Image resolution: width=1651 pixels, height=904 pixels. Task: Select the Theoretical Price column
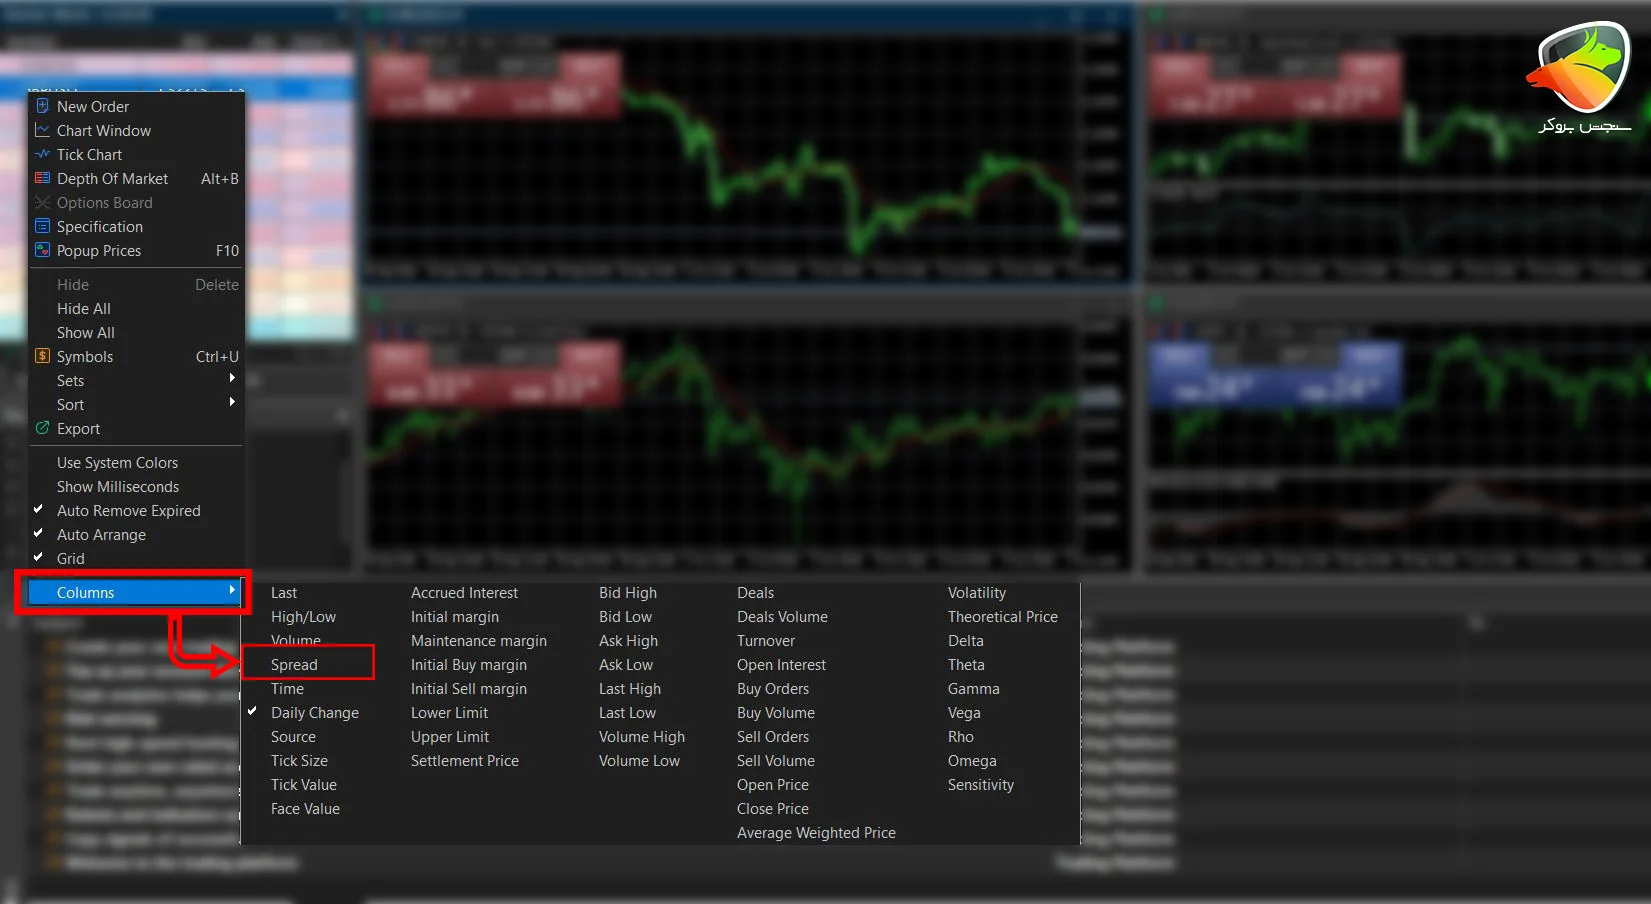pos(1003,616)
